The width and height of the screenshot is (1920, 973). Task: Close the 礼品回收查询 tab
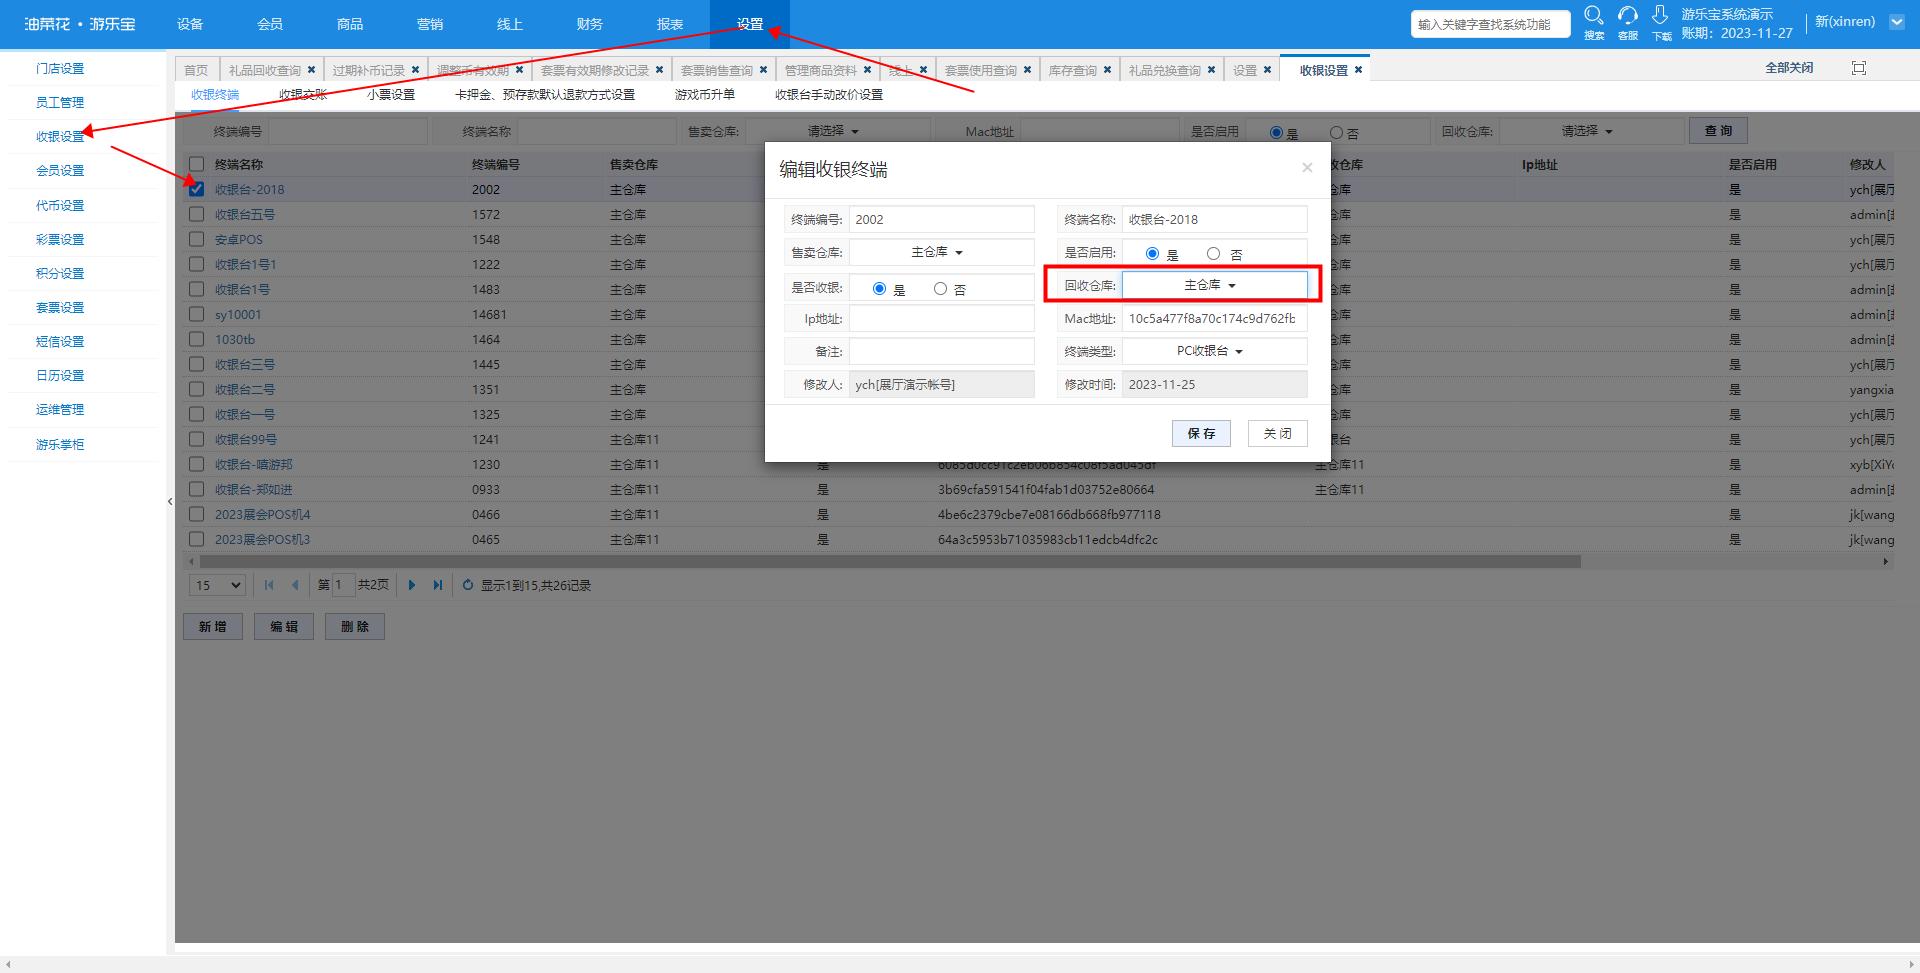[x=311, y=70]
